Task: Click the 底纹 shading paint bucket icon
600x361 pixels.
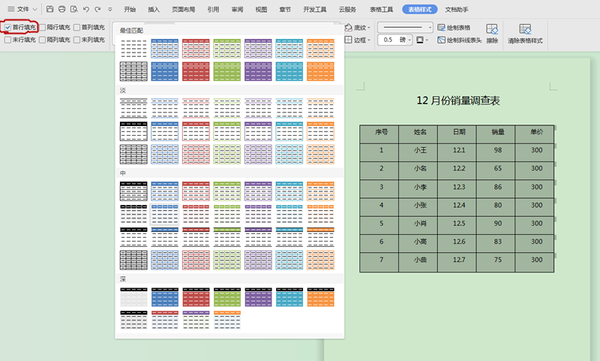Action: point(348,28)
